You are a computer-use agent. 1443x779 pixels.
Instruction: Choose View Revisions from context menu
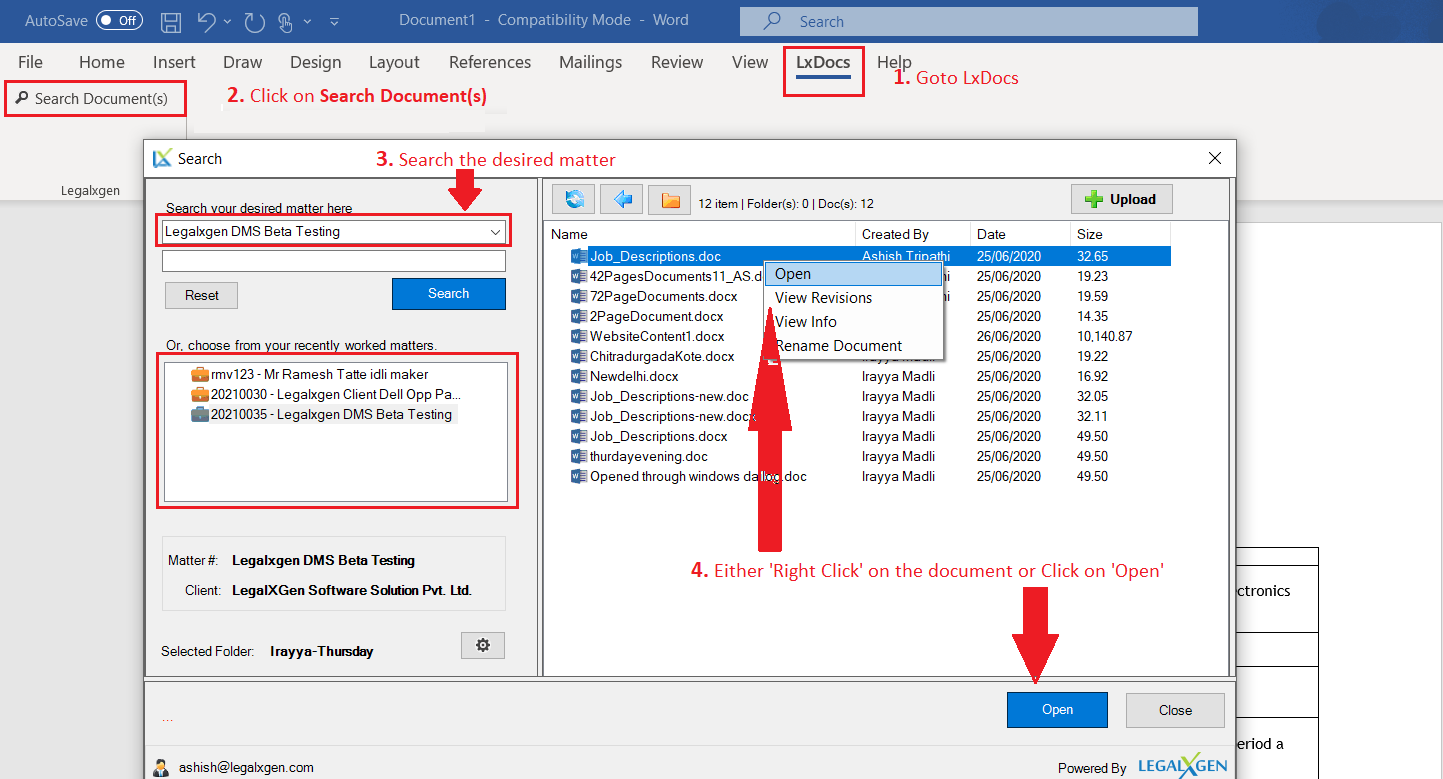coord(823,298)
